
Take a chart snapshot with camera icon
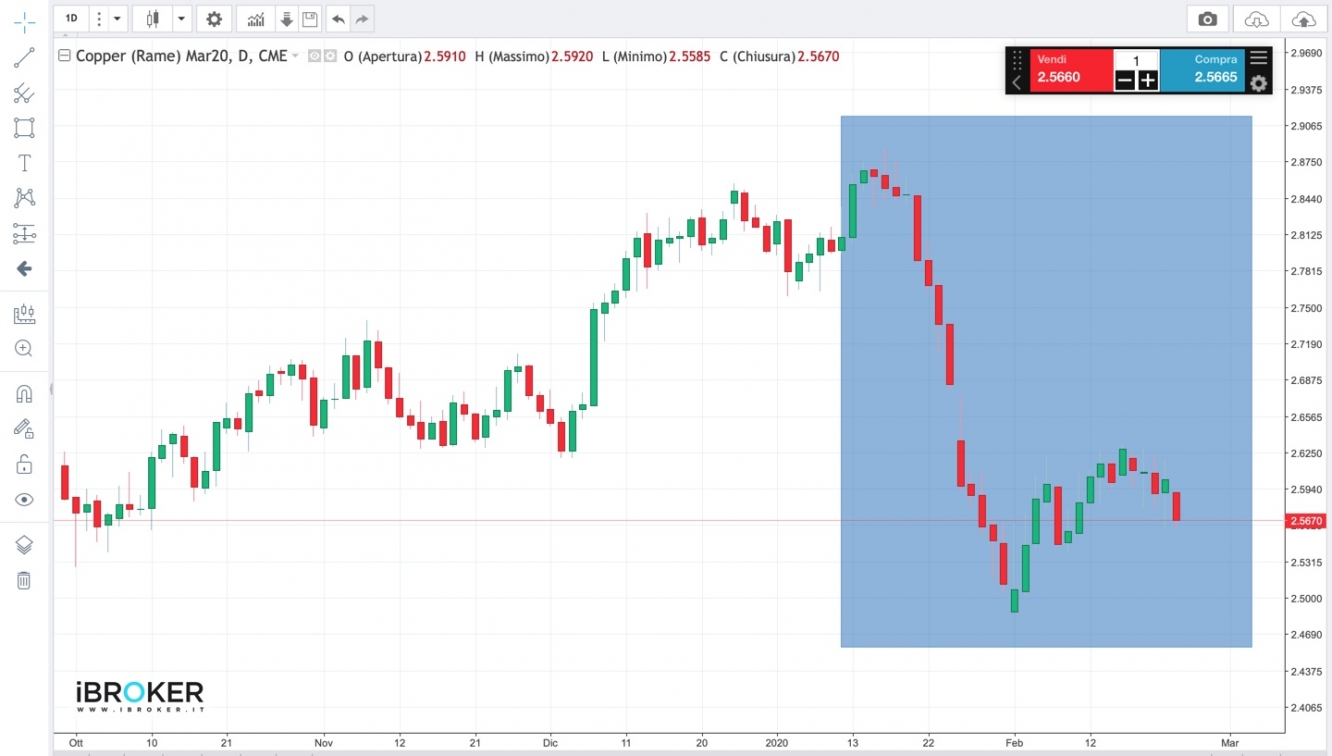pos(1208,19)
